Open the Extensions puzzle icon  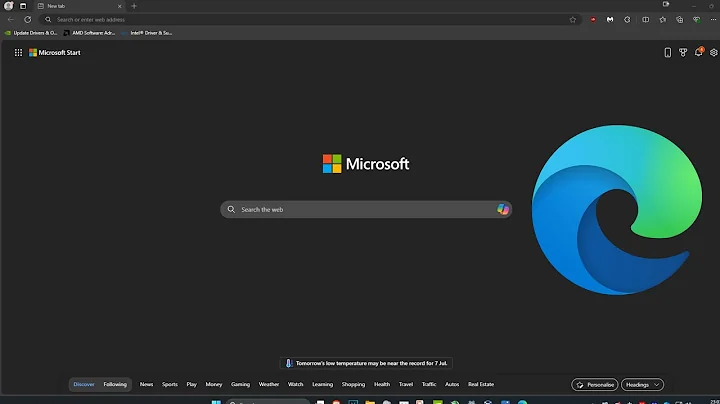tap(627, 19)
